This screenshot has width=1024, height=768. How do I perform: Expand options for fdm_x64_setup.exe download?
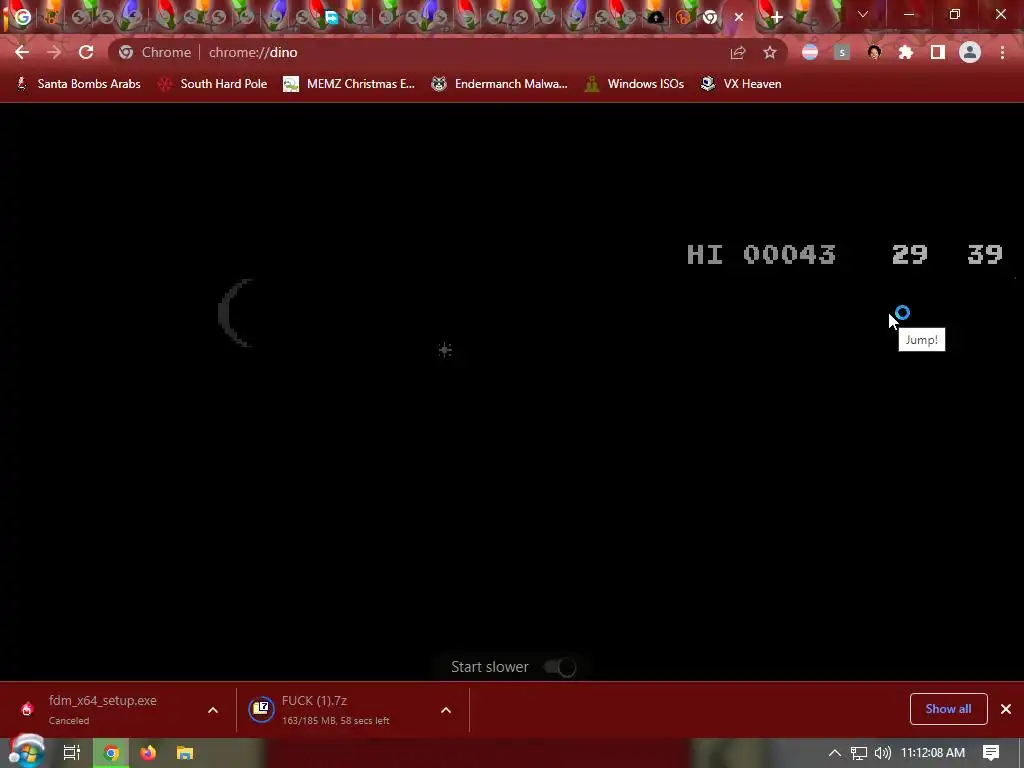pyautogui.click(x=213, y=710)
